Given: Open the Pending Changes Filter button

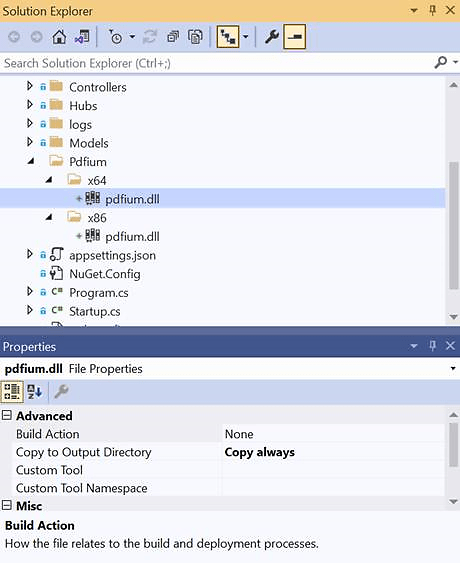Looking at the screenshot, I should click(x=116, y=37).
